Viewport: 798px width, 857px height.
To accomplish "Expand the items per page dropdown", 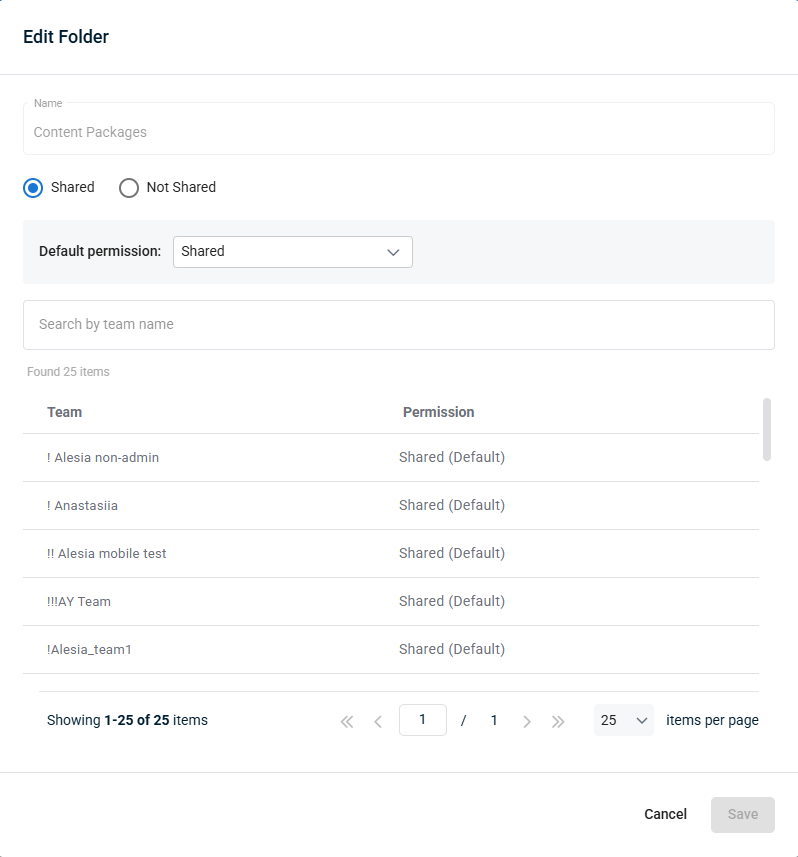I will point(623,720).
